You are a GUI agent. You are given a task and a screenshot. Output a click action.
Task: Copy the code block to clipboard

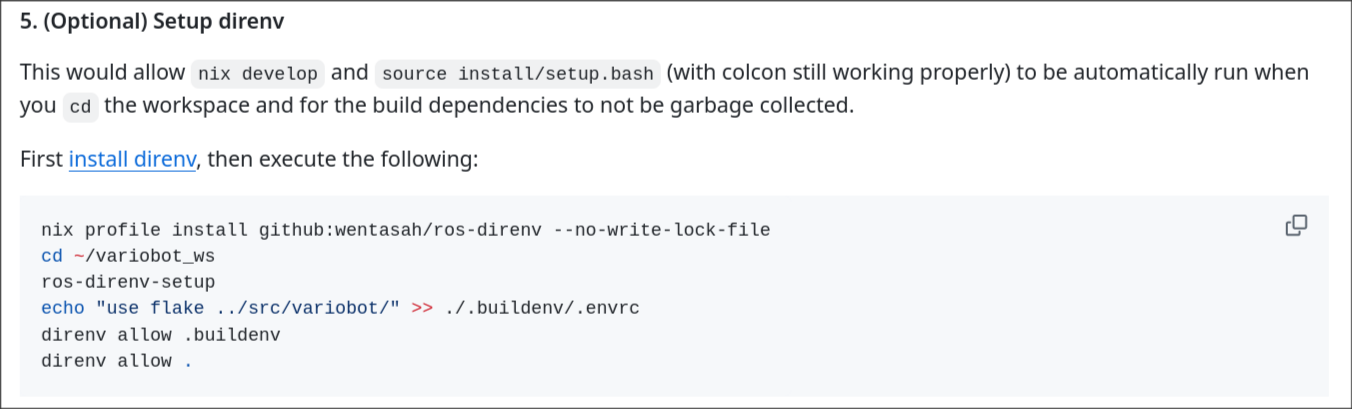(x=1296, y=225)
